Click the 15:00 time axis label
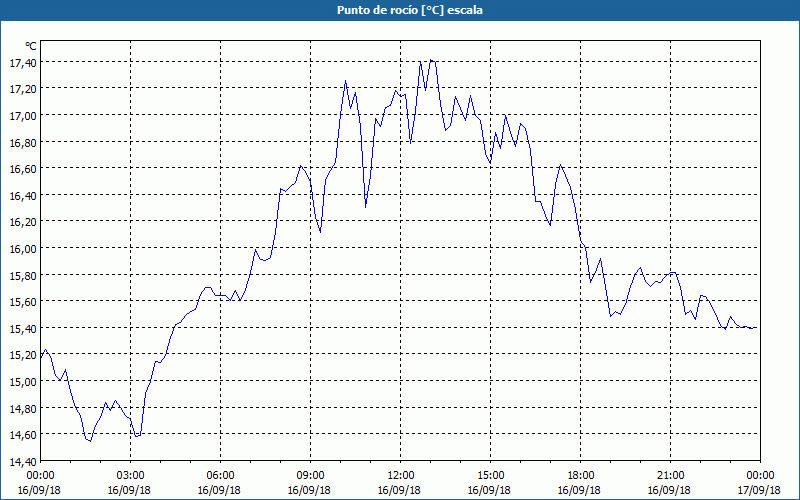The width and height of the screenshot is (800, 500). [491, 476]
